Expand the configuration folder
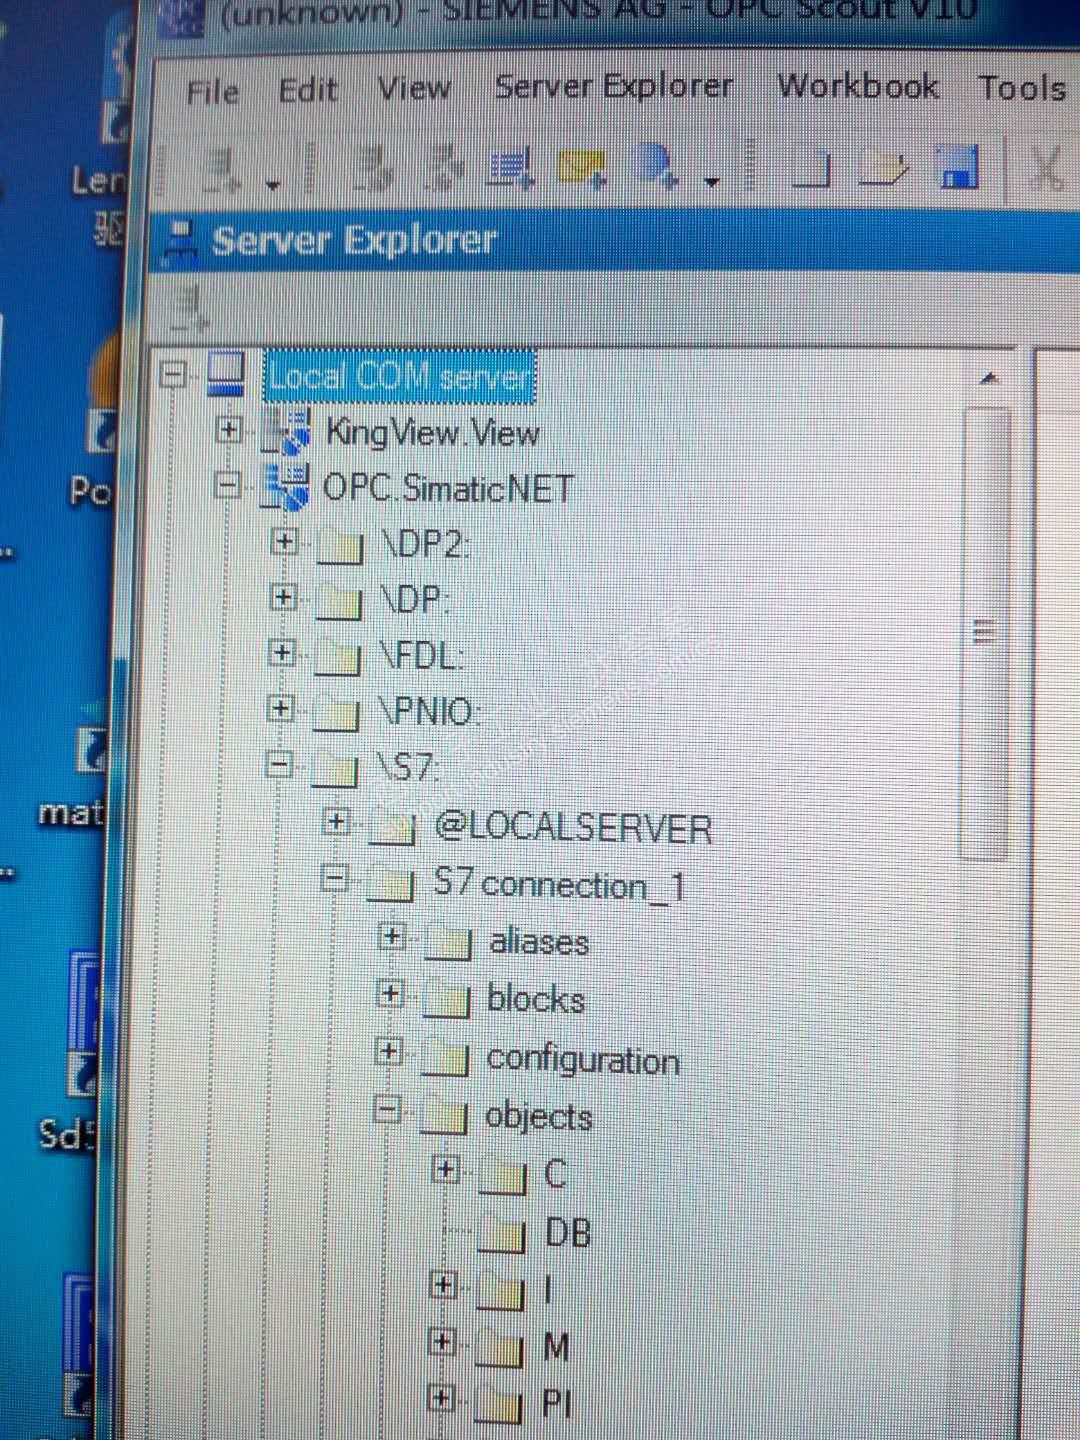 point(389,1052)
